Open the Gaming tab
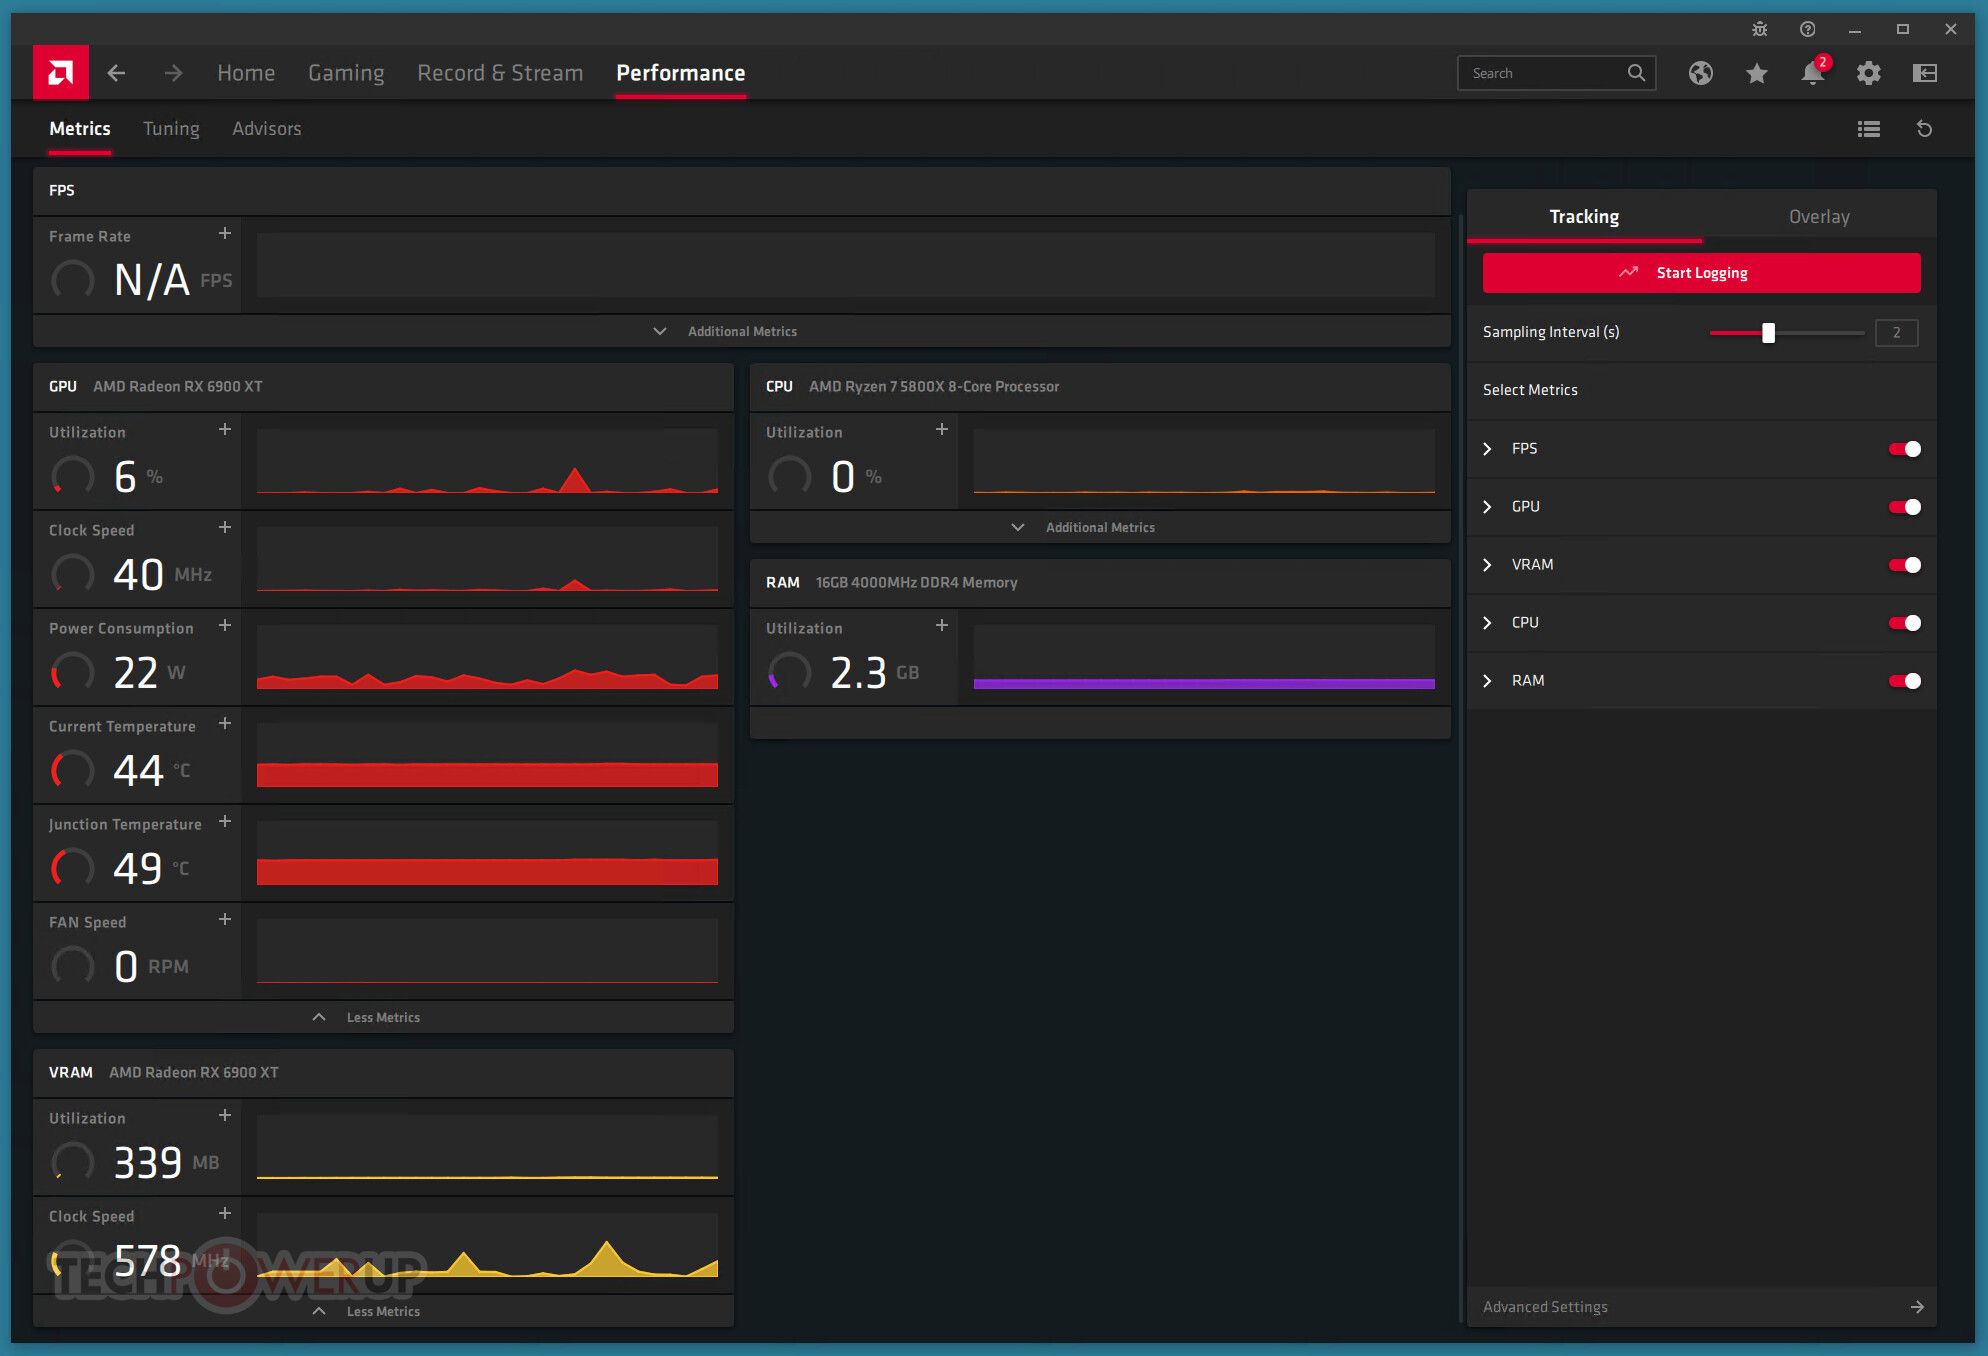The width and height of the screenshot is (1988, 1356). [346, 73]
